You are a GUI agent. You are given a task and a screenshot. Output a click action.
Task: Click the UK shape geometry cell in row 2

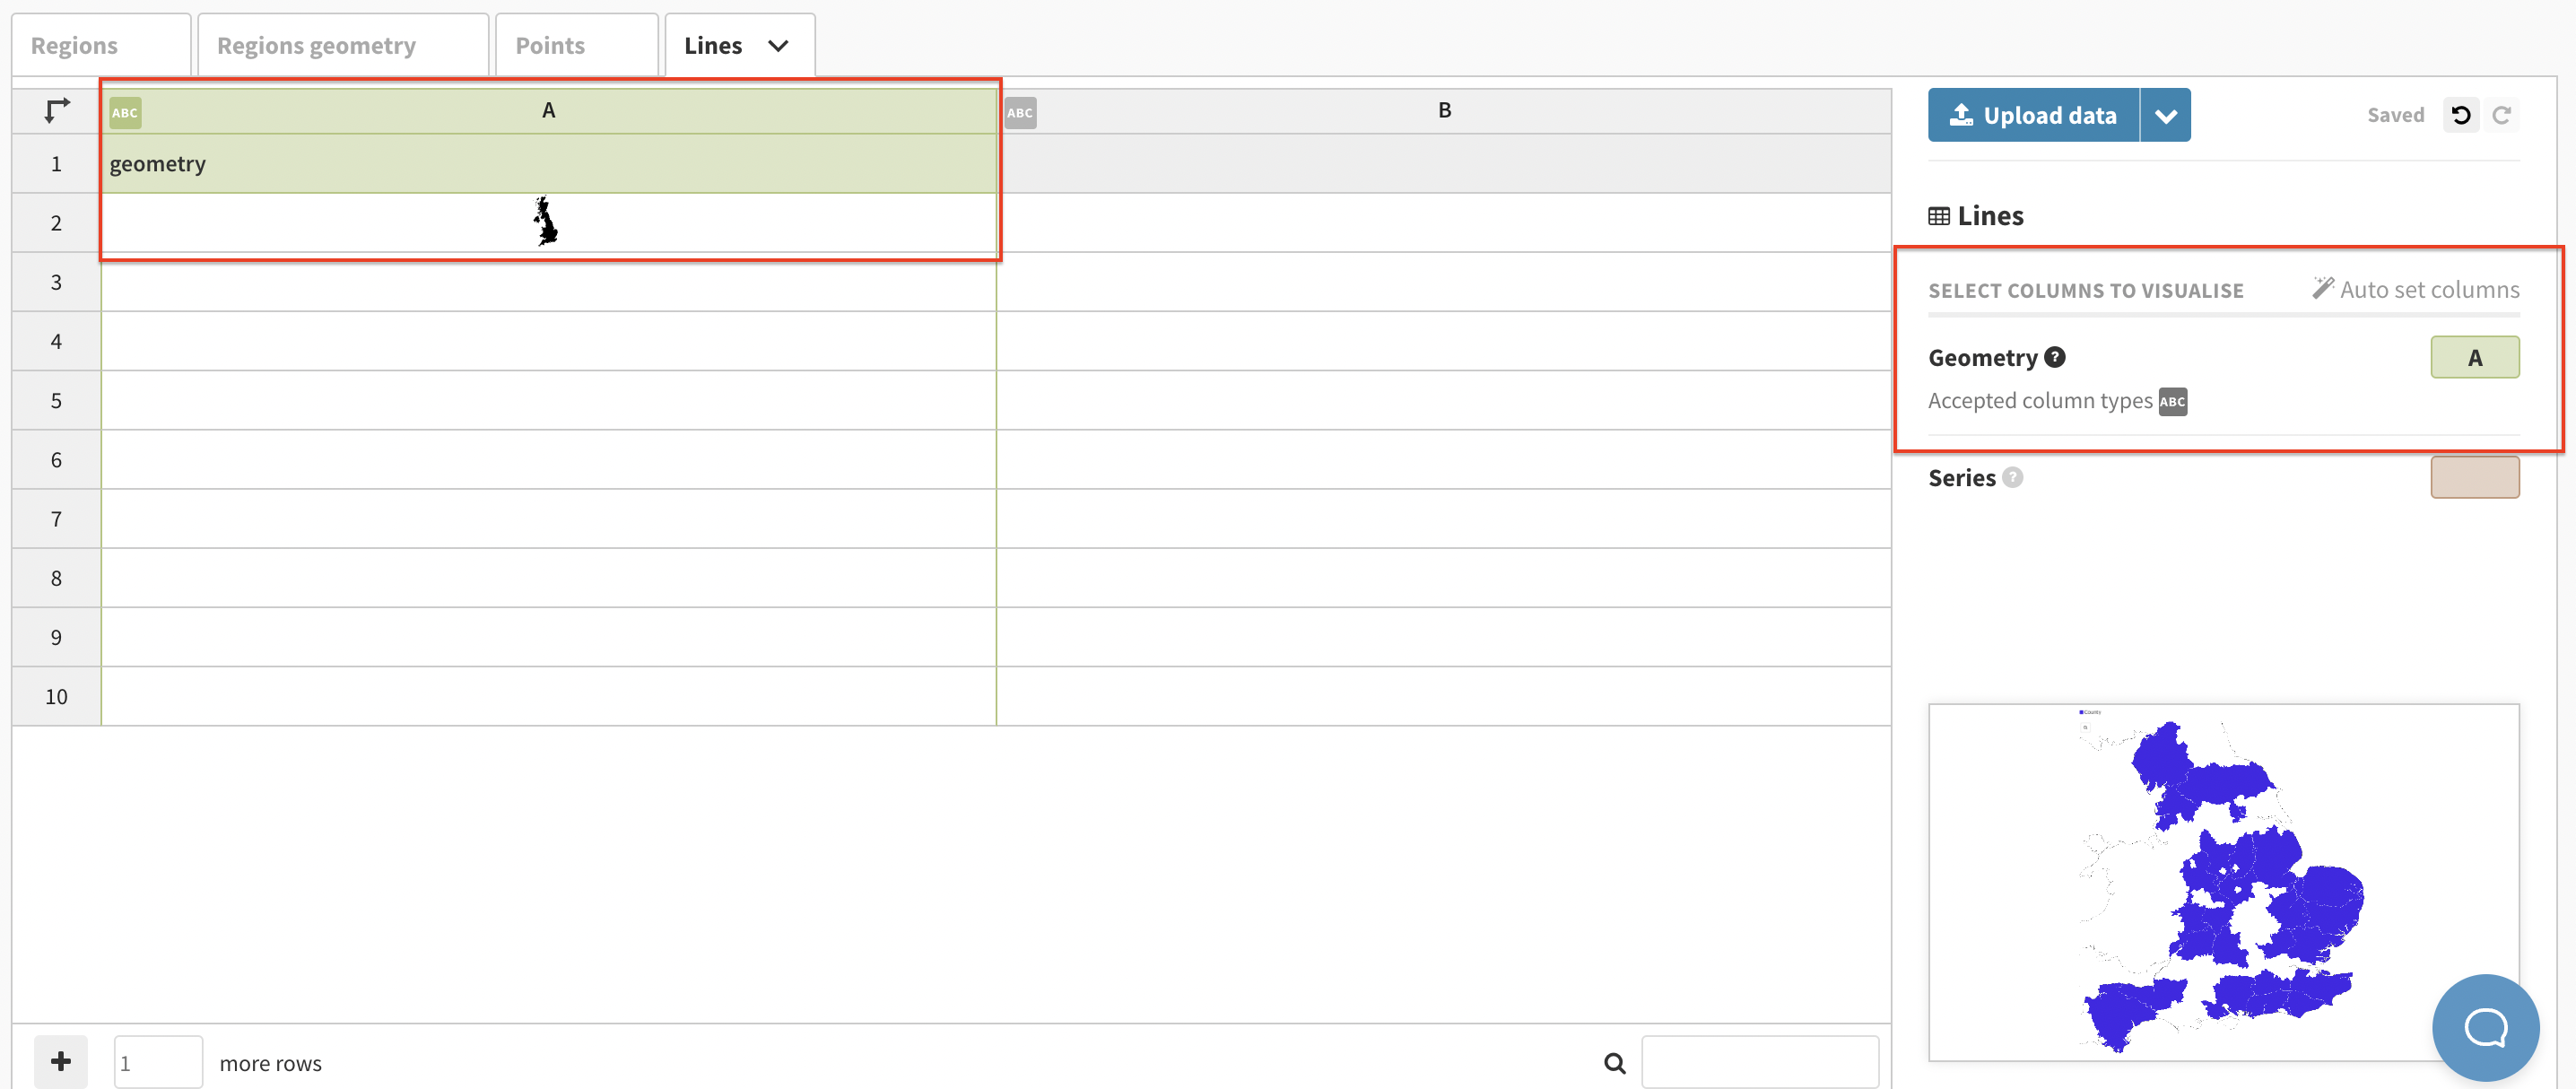[548, 222]
